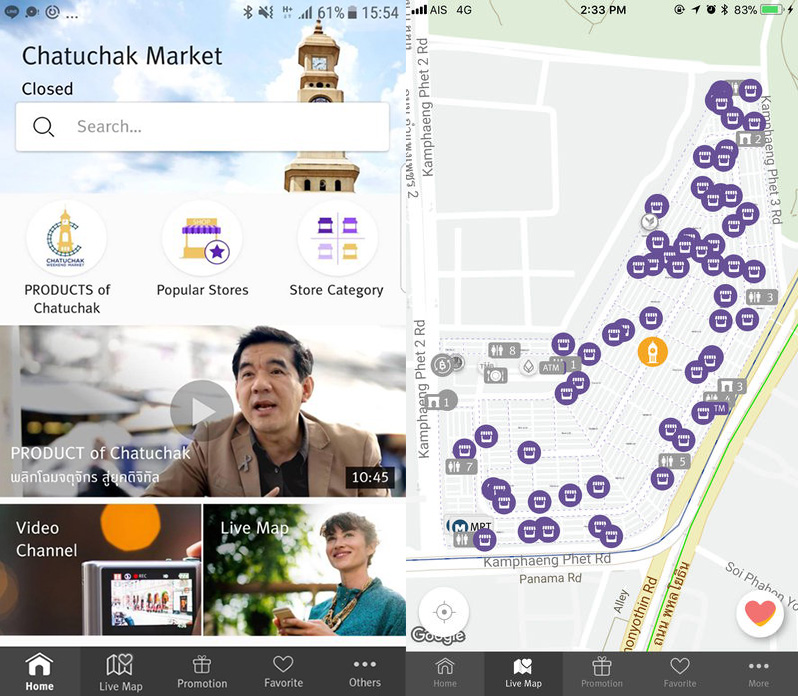Open the Popular Stores icon
Viewport: 798px width, 696px height.
(202, 239)
